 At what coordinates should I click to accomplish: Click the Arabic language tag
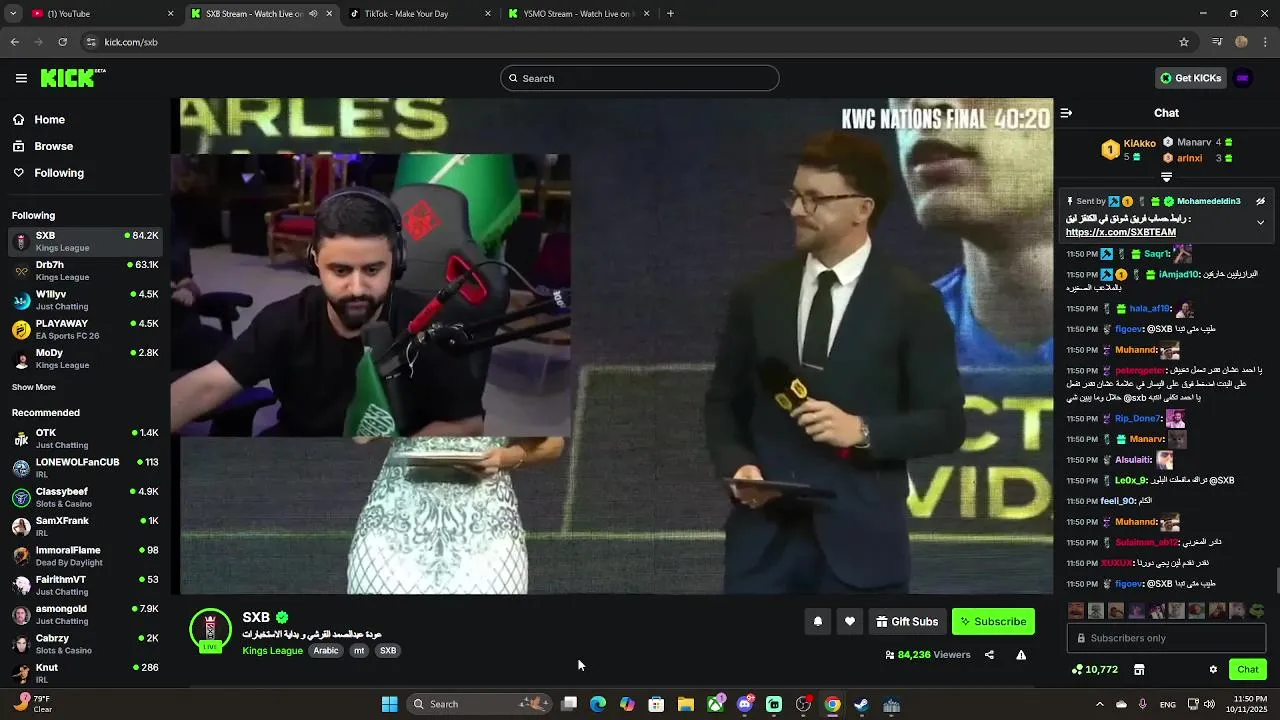pos(326,651)
